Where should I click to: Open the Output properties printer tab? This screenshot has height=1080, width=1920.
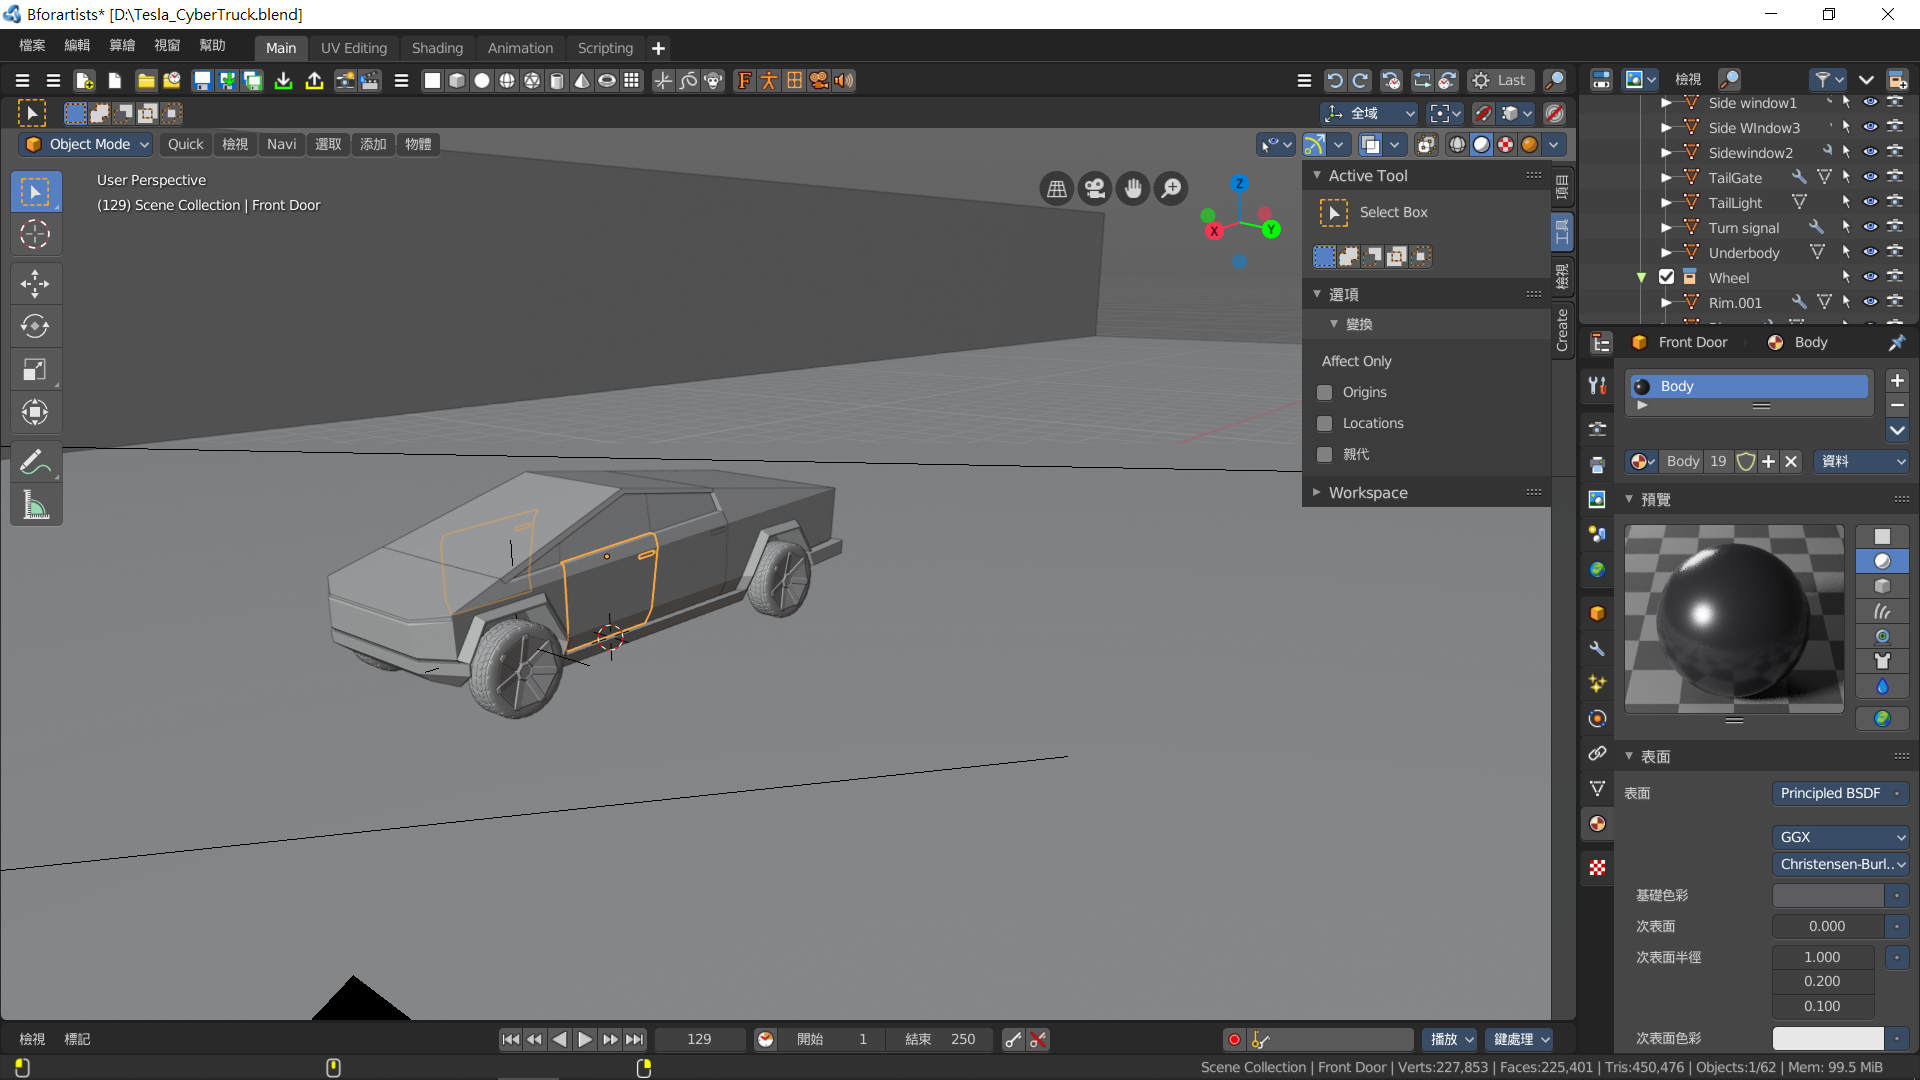click(1597, 465)
